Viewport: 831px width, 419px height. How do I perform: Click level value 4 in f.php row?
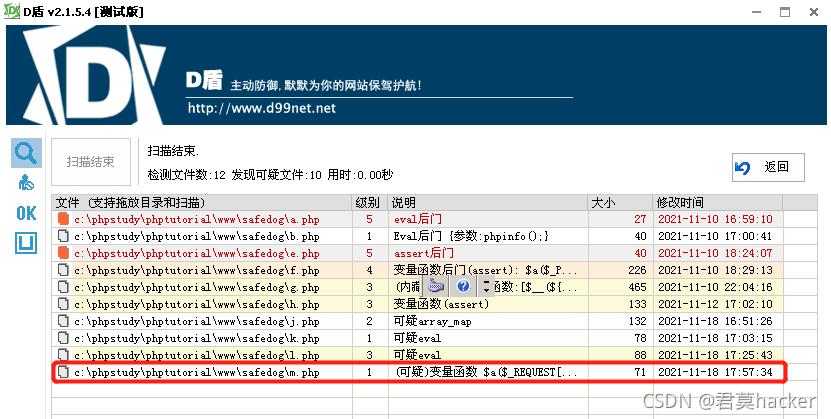point(369,270)
